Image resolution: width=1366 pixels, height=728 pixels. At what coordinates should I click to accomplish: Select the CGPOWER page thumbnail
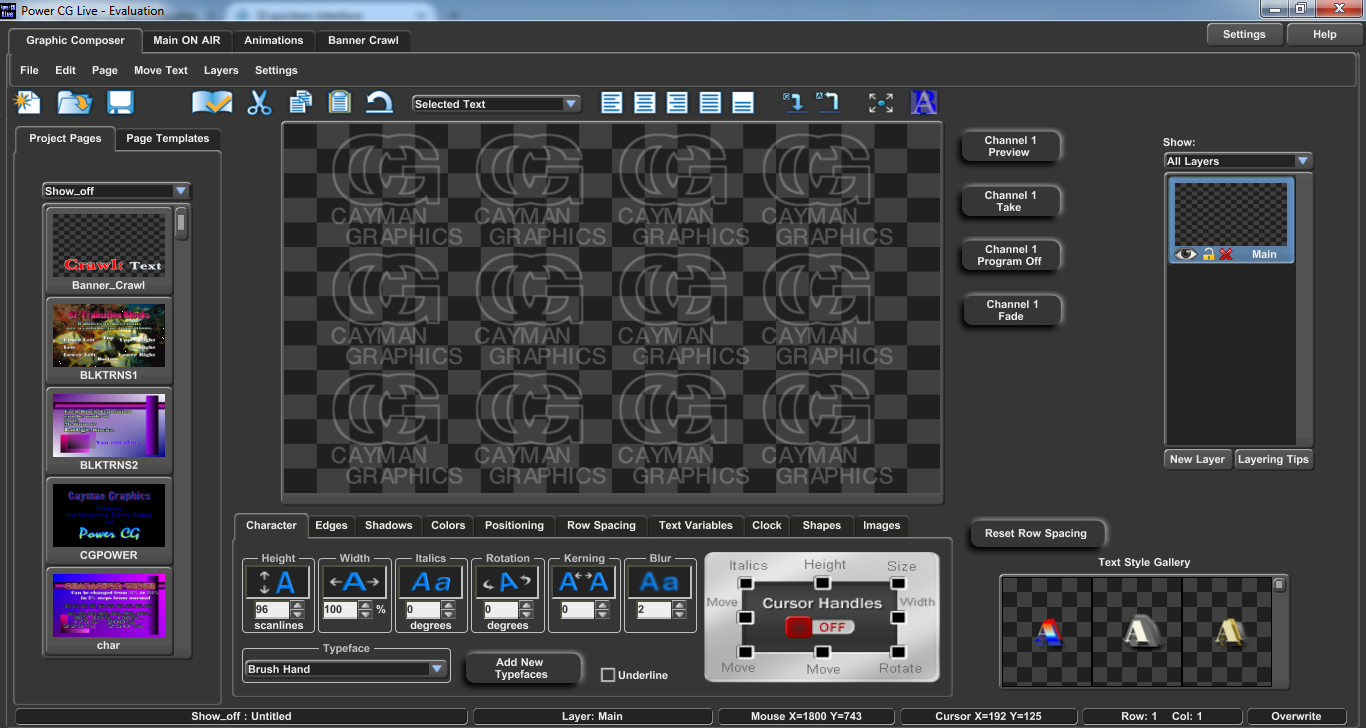(x=109, y=520)
